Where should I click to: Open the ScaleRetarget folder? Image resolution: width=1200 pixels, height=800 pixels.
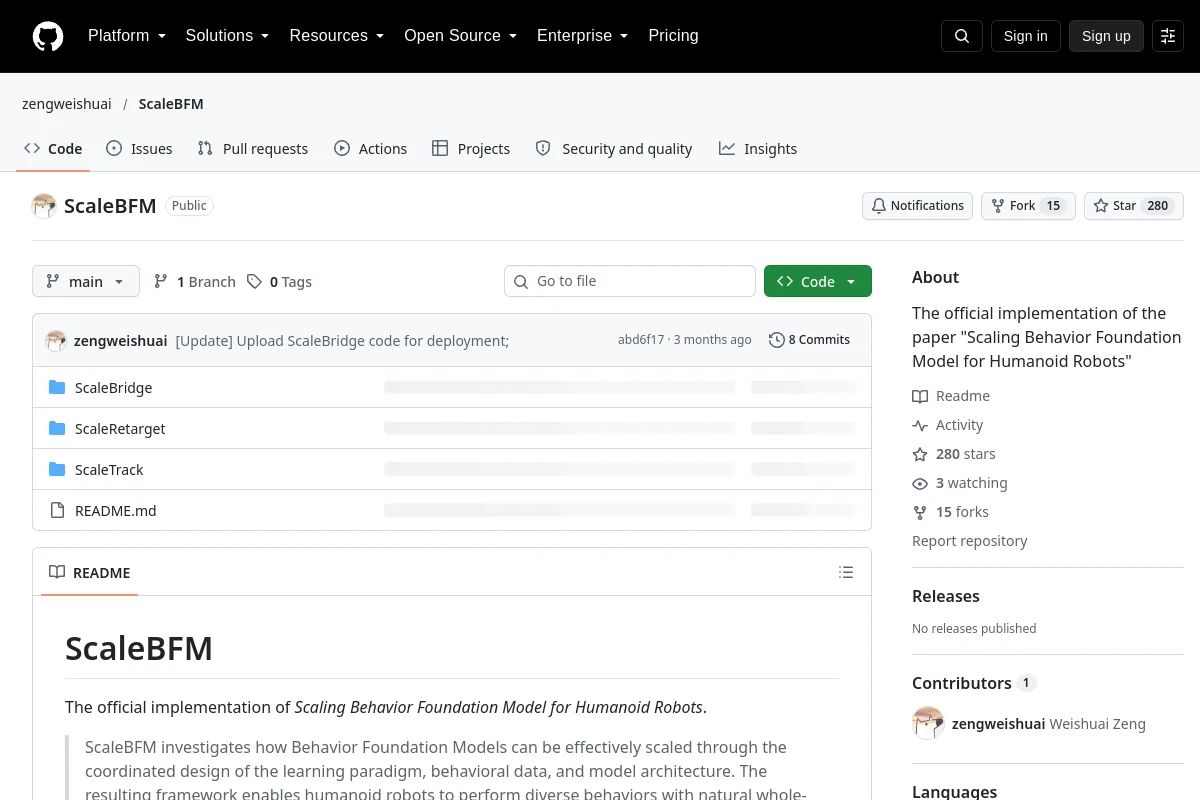pyautogui.click(x=120, y=429)
